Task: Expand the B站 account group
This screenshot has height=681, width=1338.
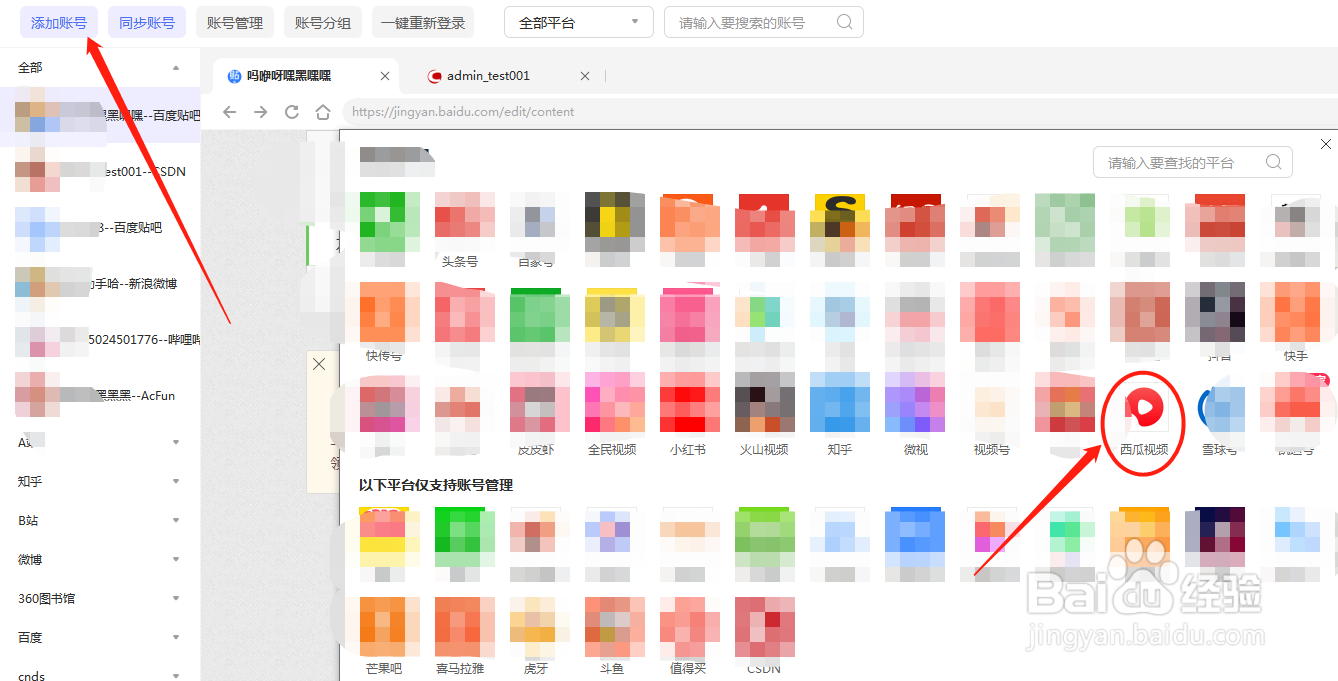Action: [176, 520]
